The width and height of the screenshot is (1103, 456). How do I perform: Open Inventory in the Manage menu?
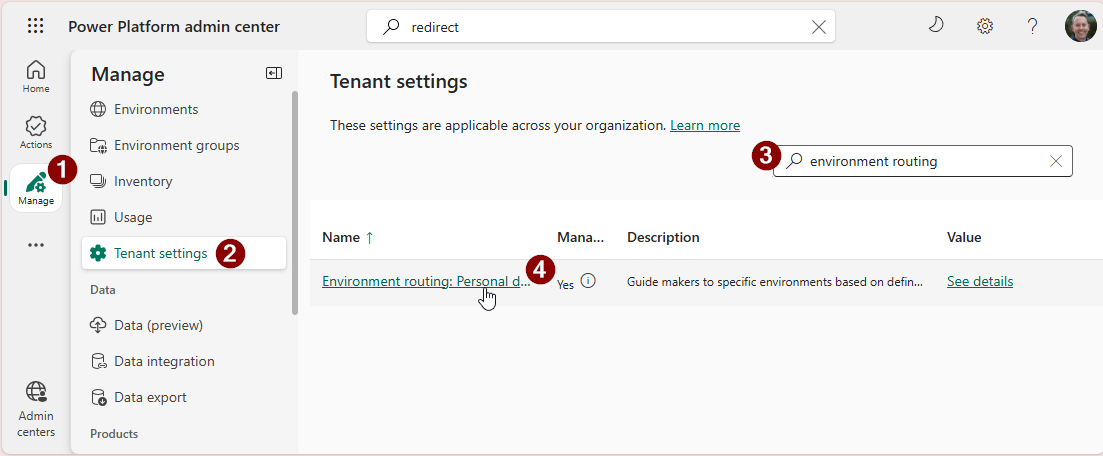tap(143, 182)
